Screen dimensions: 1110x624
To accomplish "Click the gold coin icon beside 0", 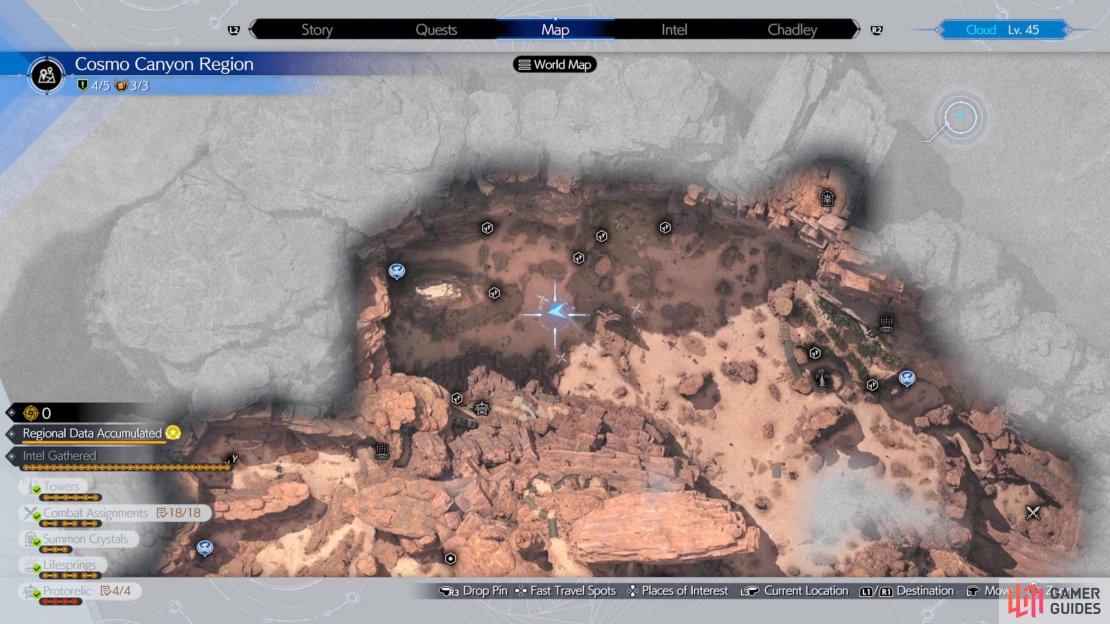I will click(x=30, y=413).
